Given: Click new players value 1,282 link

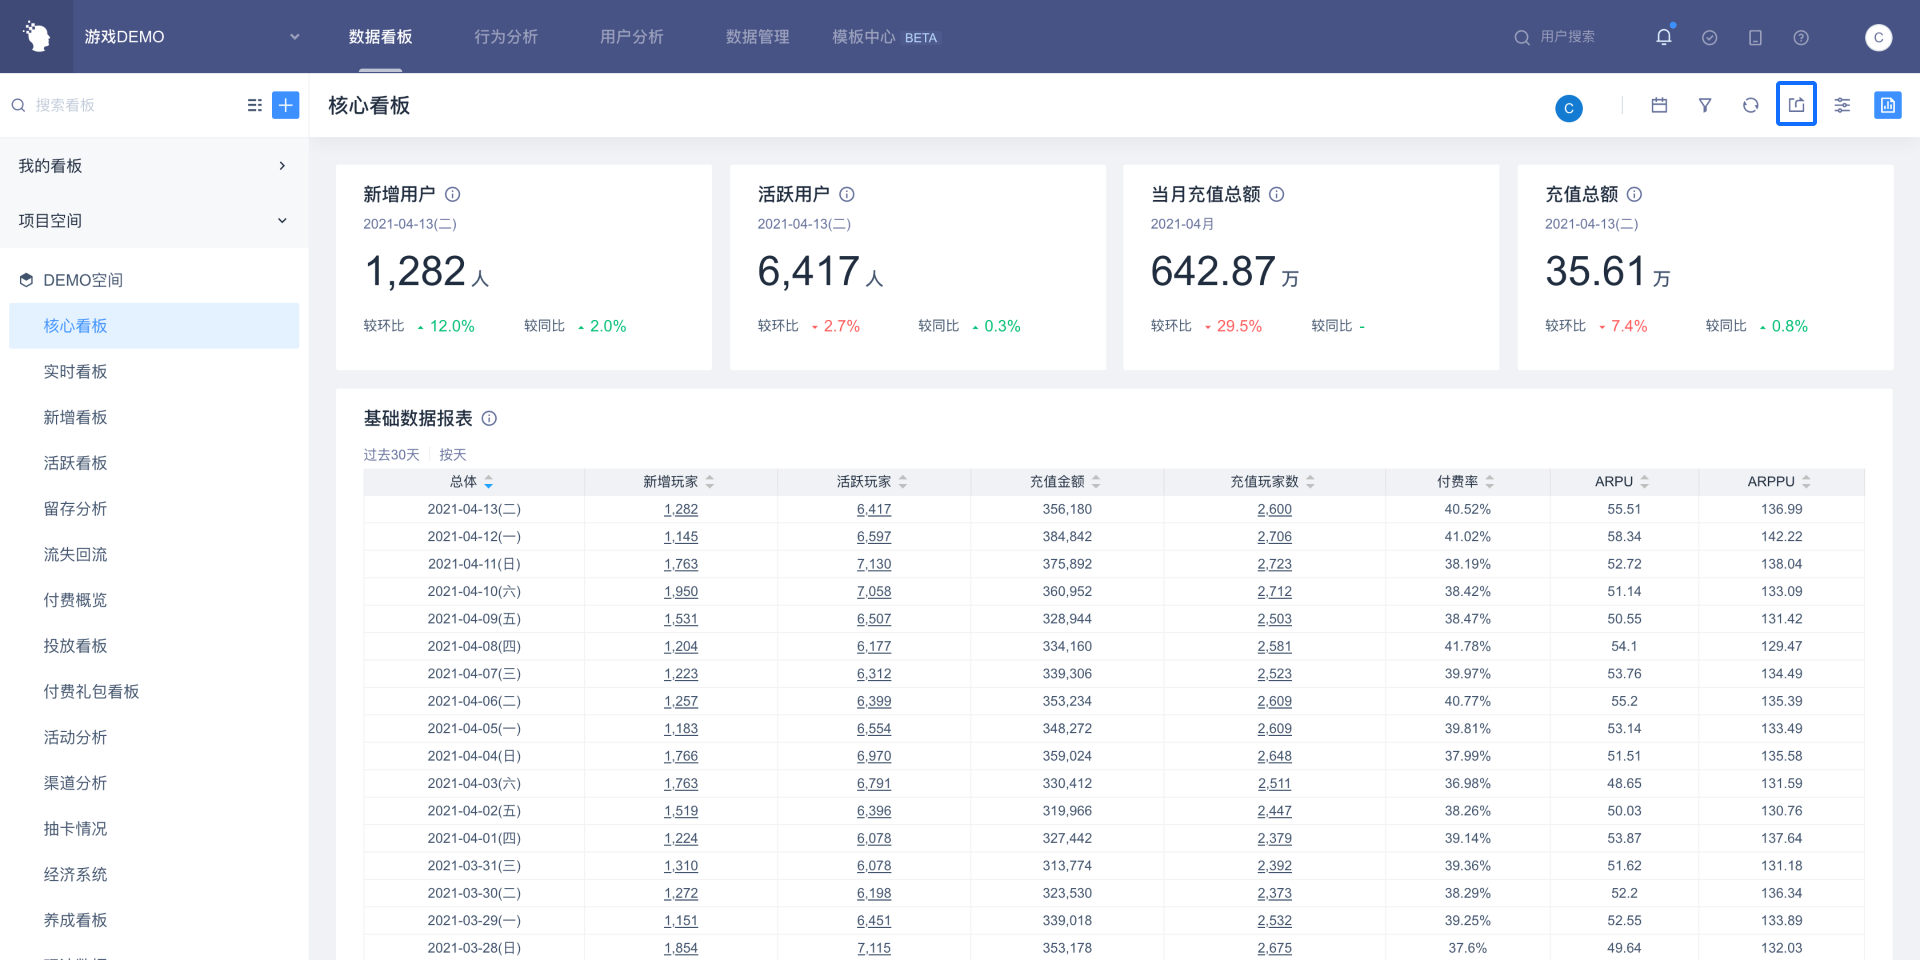Looking at the screenshot, I should (x=680, y=509).
